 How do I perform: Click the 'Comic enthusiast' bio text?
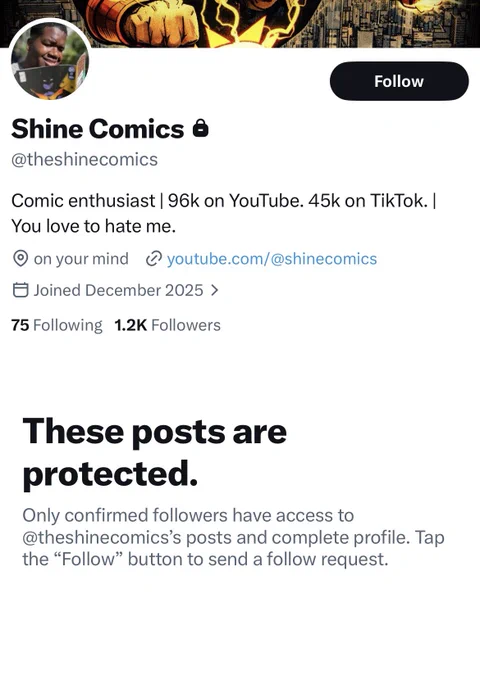coord(83,201)
